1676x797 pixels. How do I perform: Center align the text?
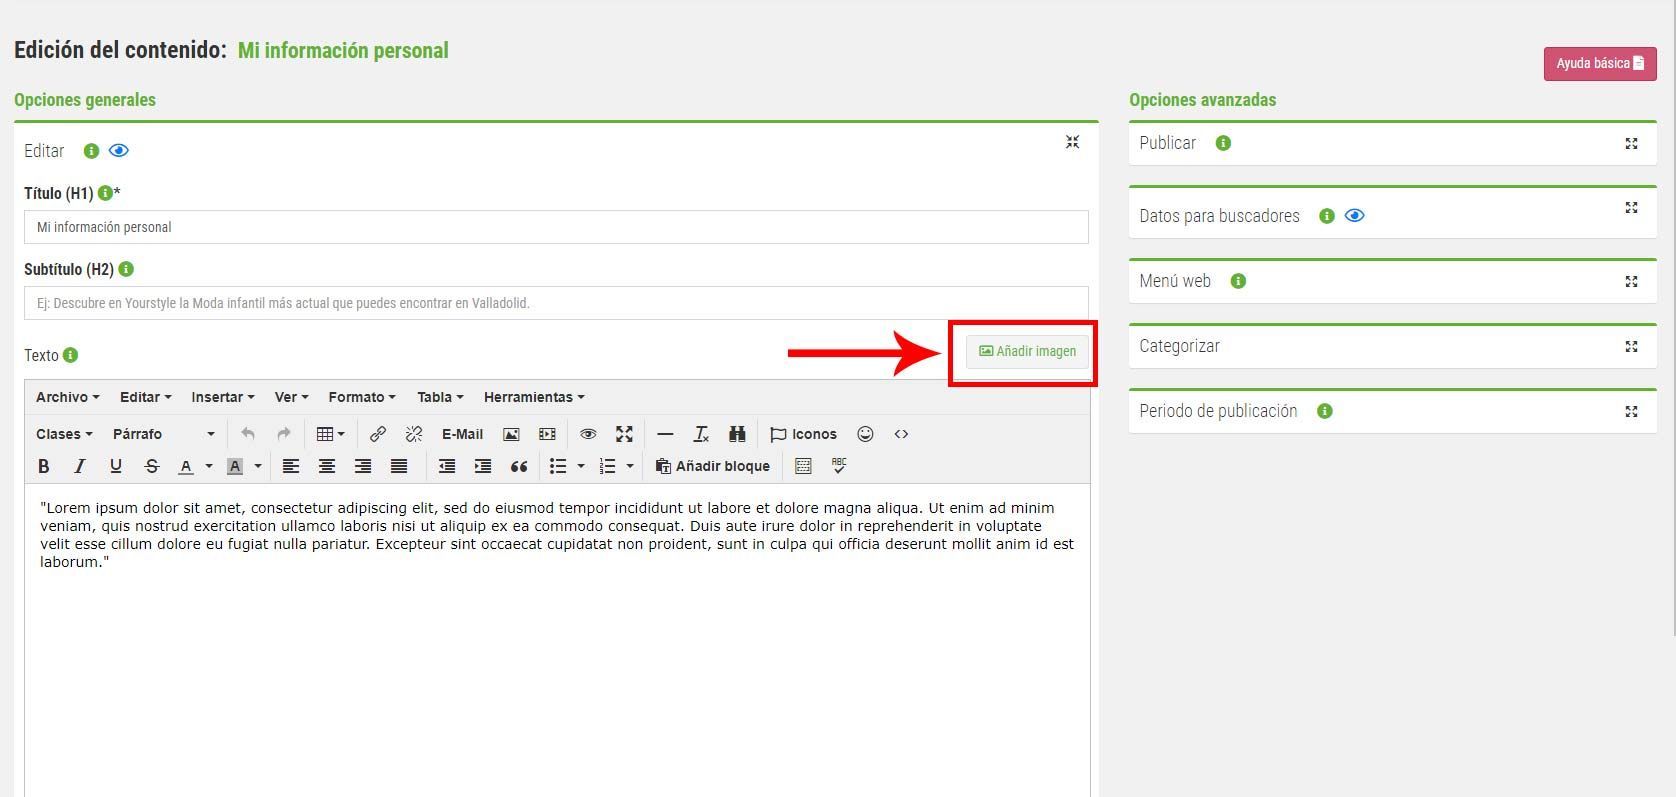327,466
